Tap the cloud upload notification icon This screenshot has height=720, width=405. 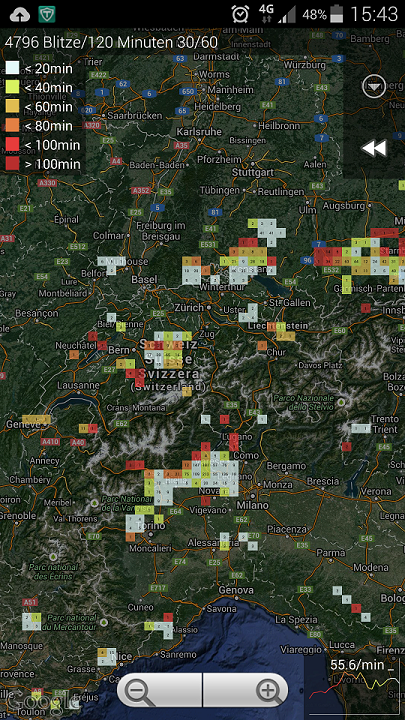click(20, 14)
